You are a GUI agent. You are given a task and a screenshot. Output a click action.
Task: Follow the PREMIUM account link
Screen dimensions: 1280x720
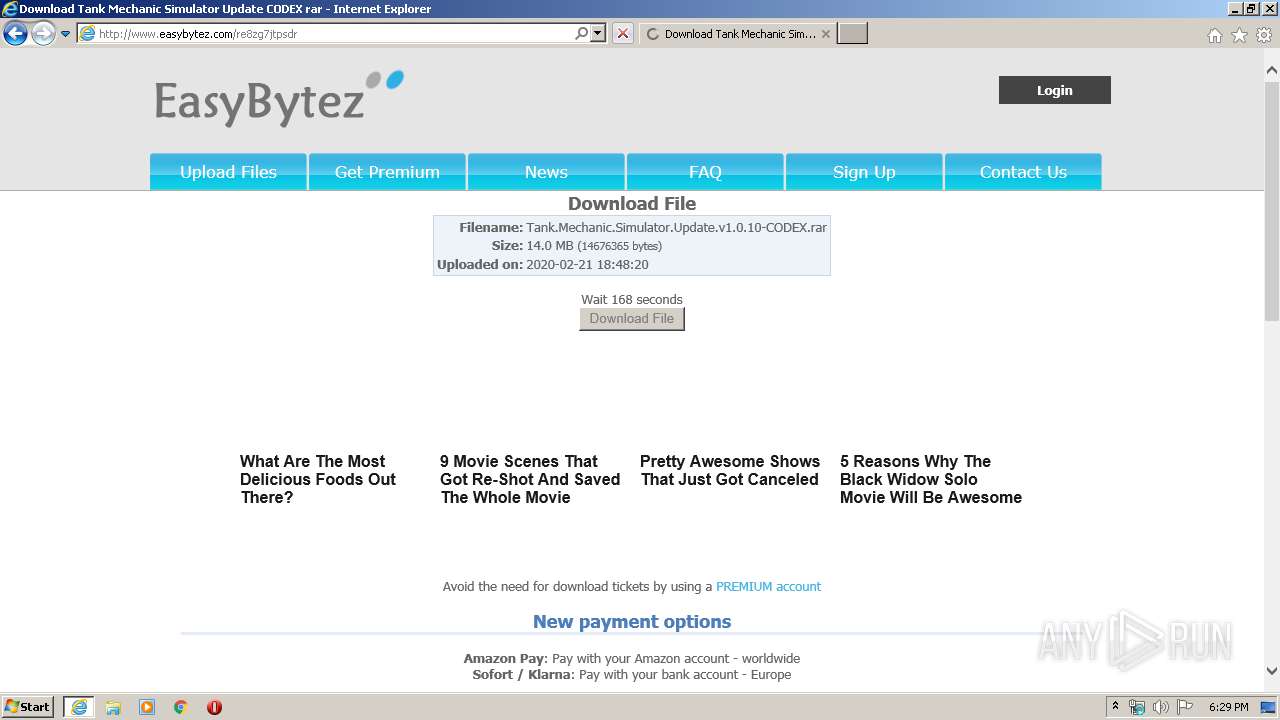click(x=768, y=586)
